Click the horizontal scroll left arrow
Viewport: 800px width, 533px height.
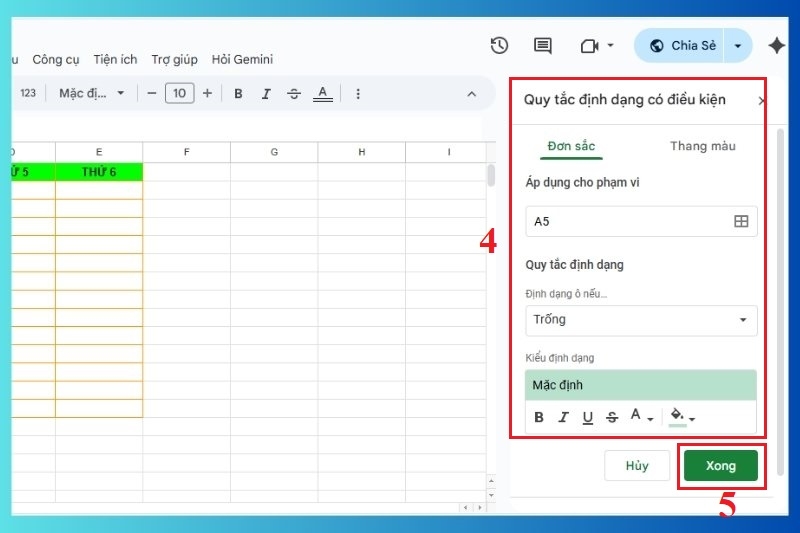click(465, 507)
